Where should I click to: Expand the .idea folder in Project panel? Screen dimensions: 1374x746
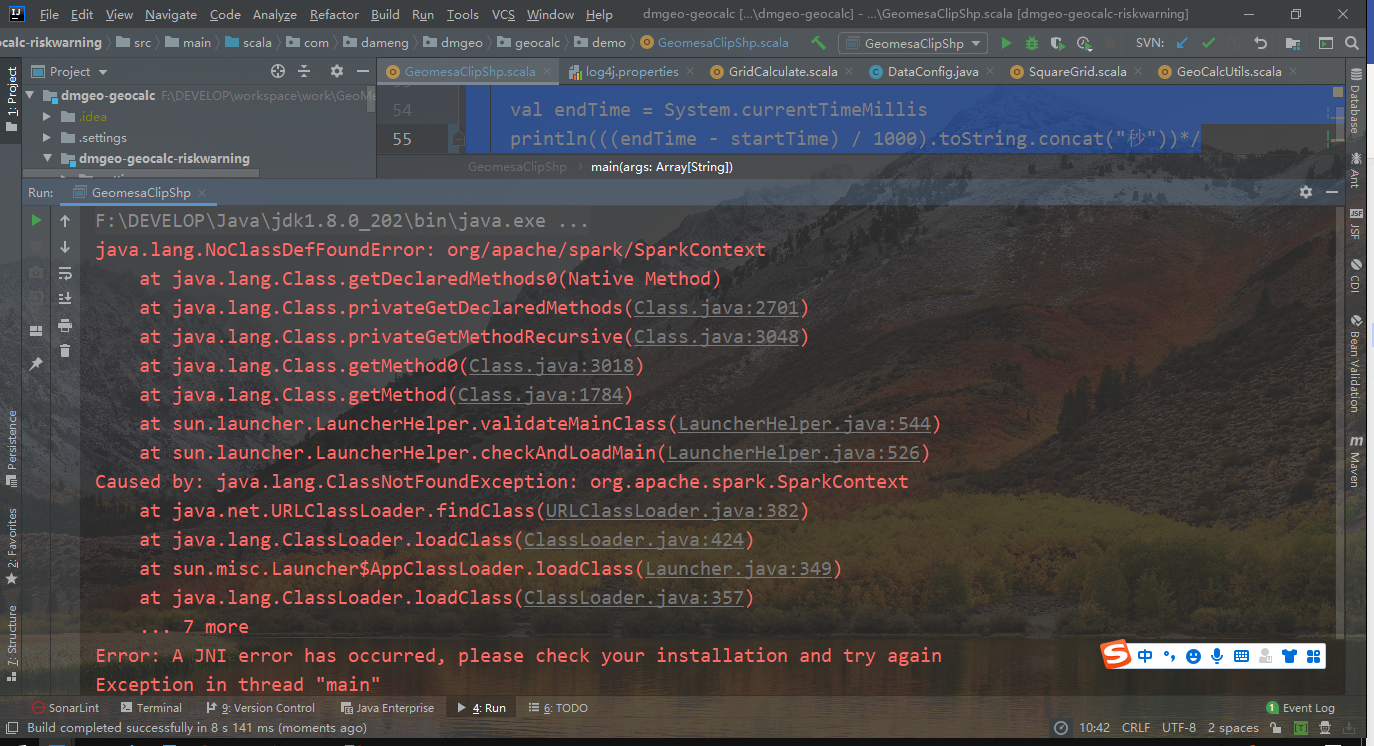(45, 116)
